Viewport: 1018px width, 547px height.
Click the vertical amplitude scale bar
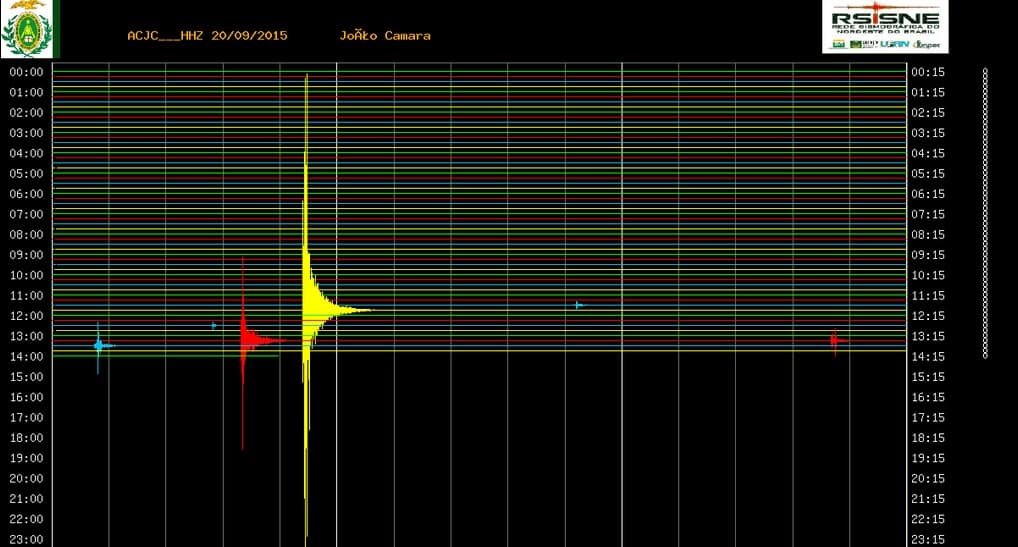pyautogui.click(x=985, y=213)
